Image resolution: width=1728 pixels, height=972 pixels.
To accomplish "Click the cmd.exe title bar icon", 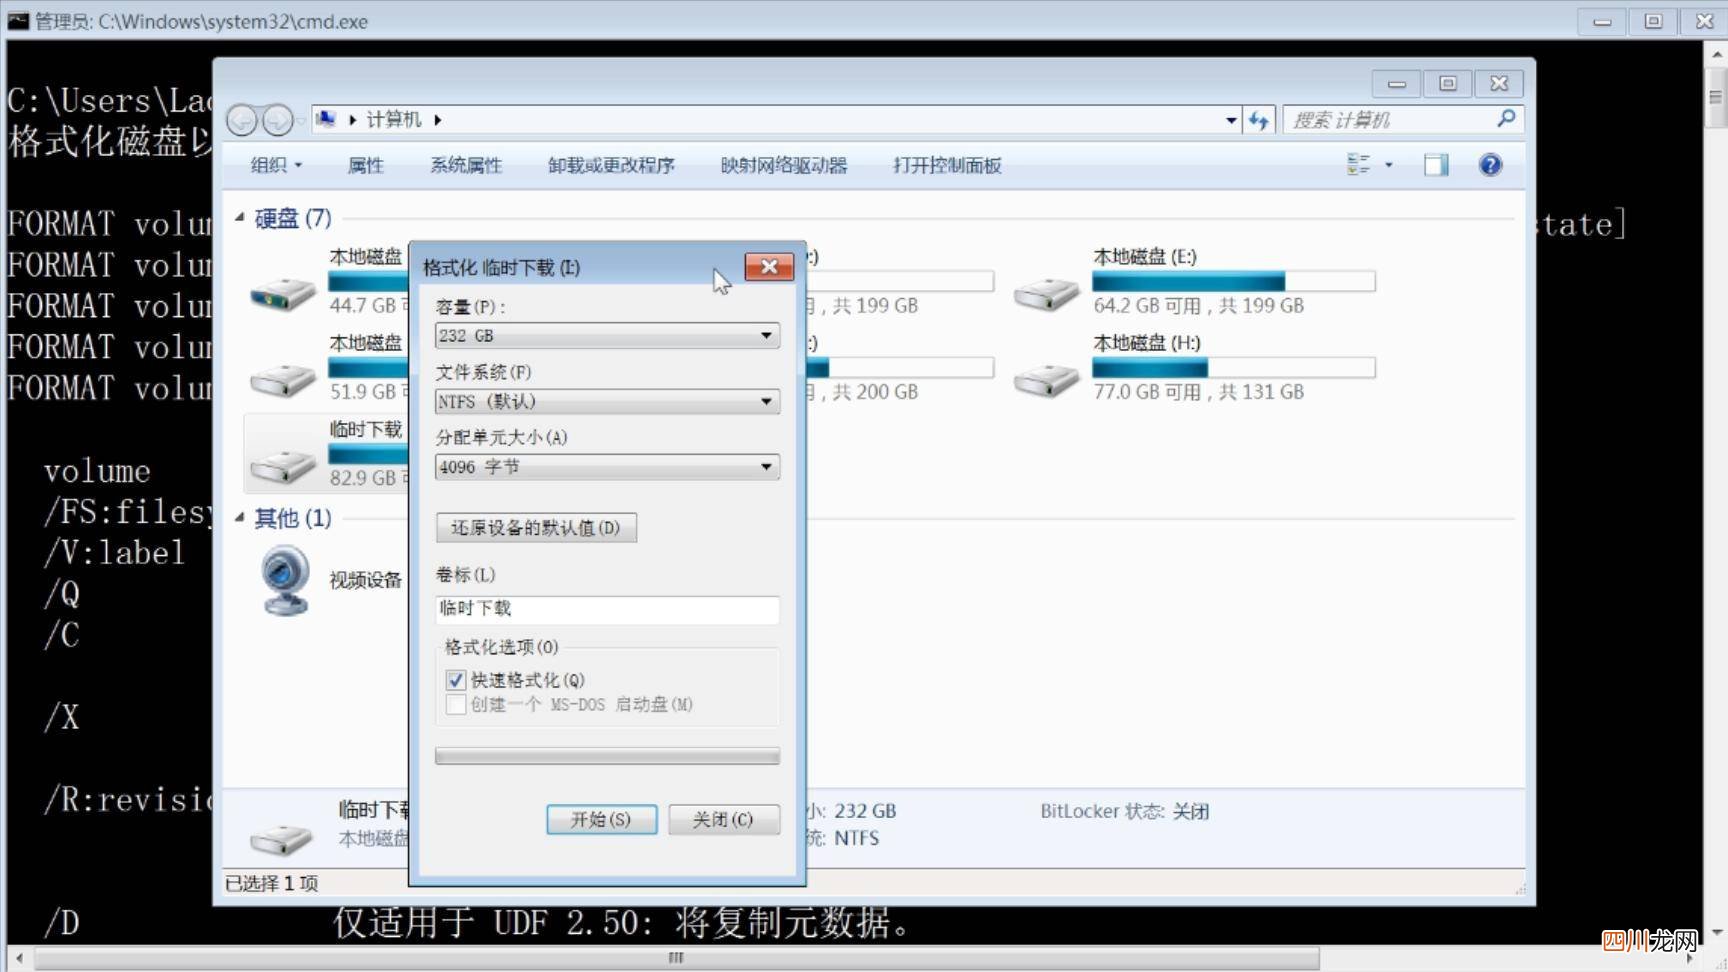I will [18, 20].
